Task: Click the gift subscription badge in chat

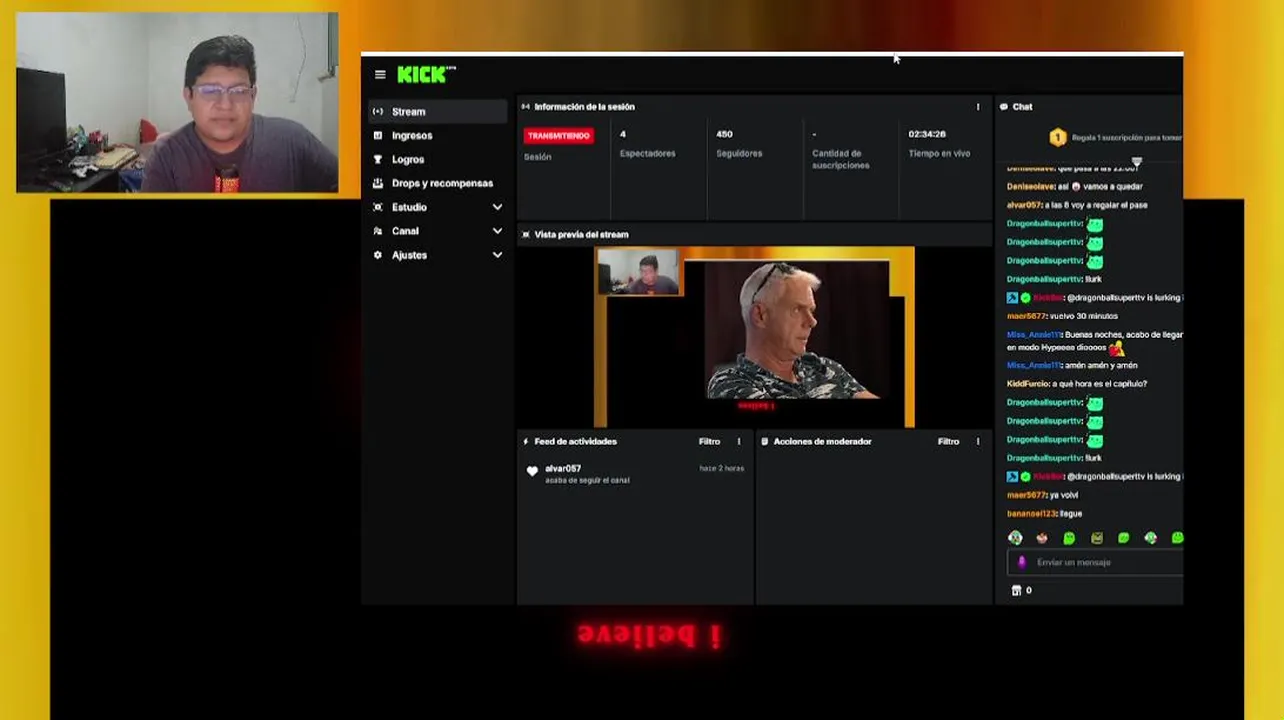Action: coord(1058,138)
